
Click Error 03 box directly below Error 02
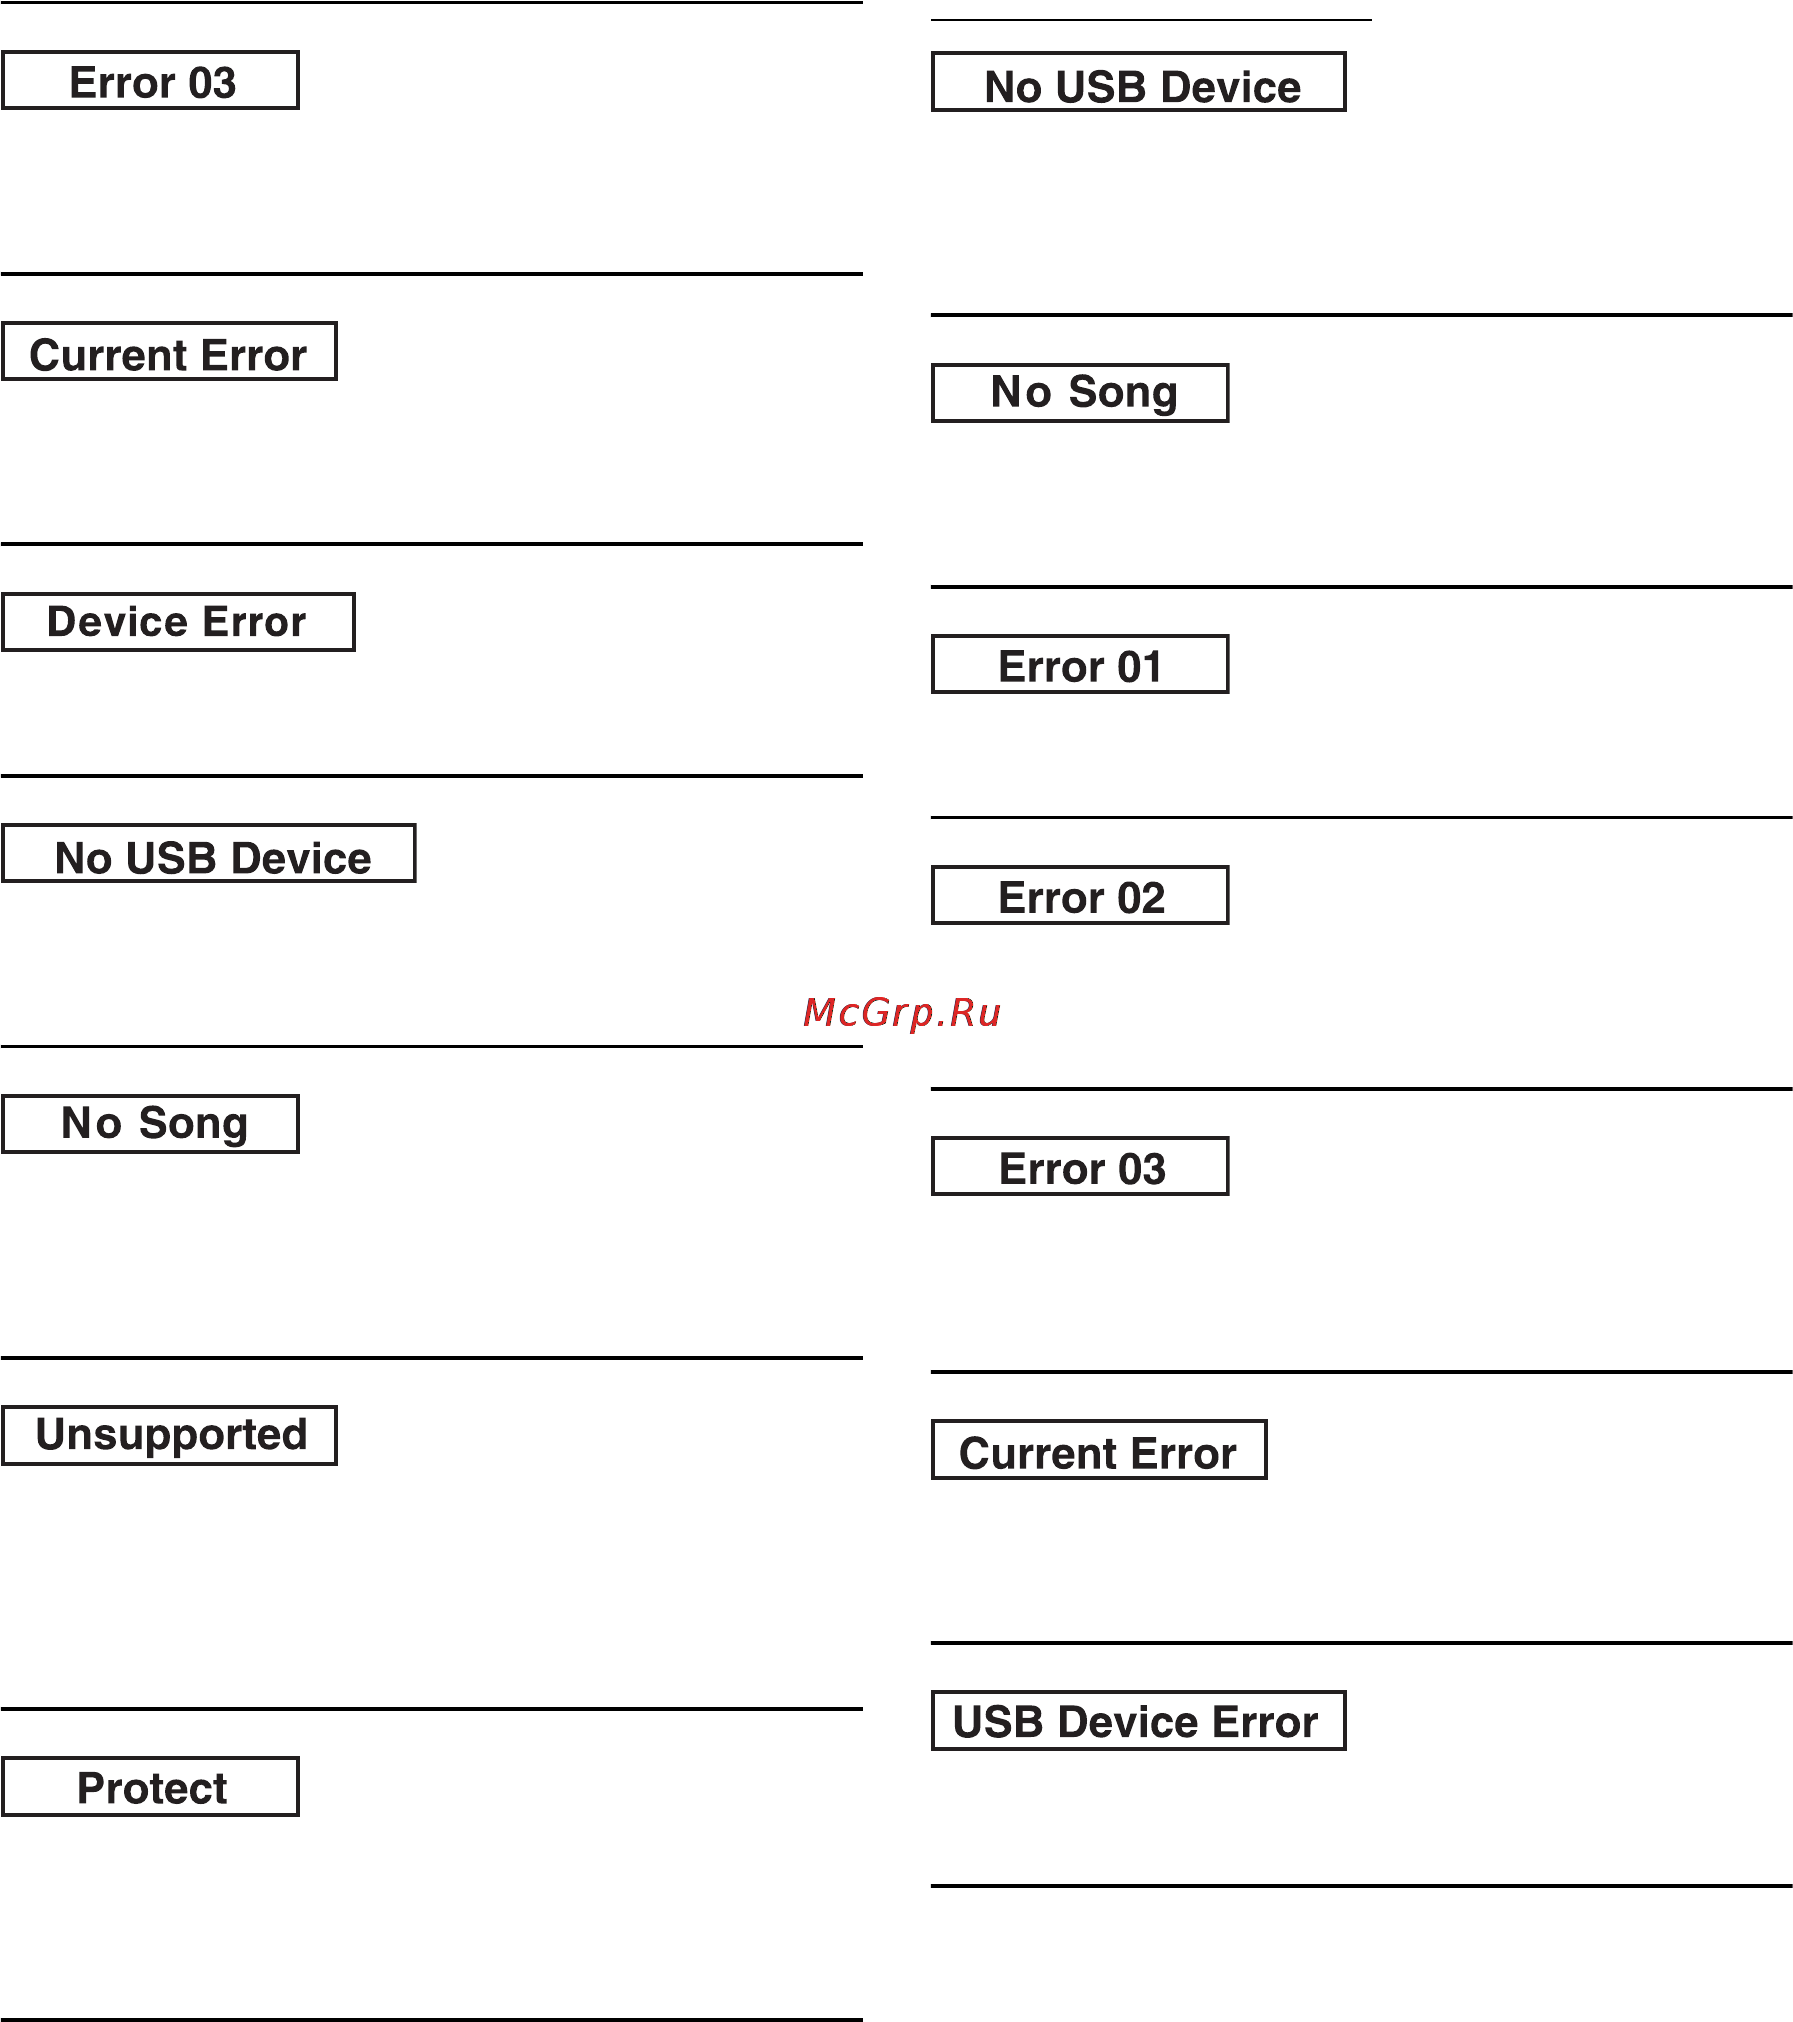(x=1080, y=1166)
